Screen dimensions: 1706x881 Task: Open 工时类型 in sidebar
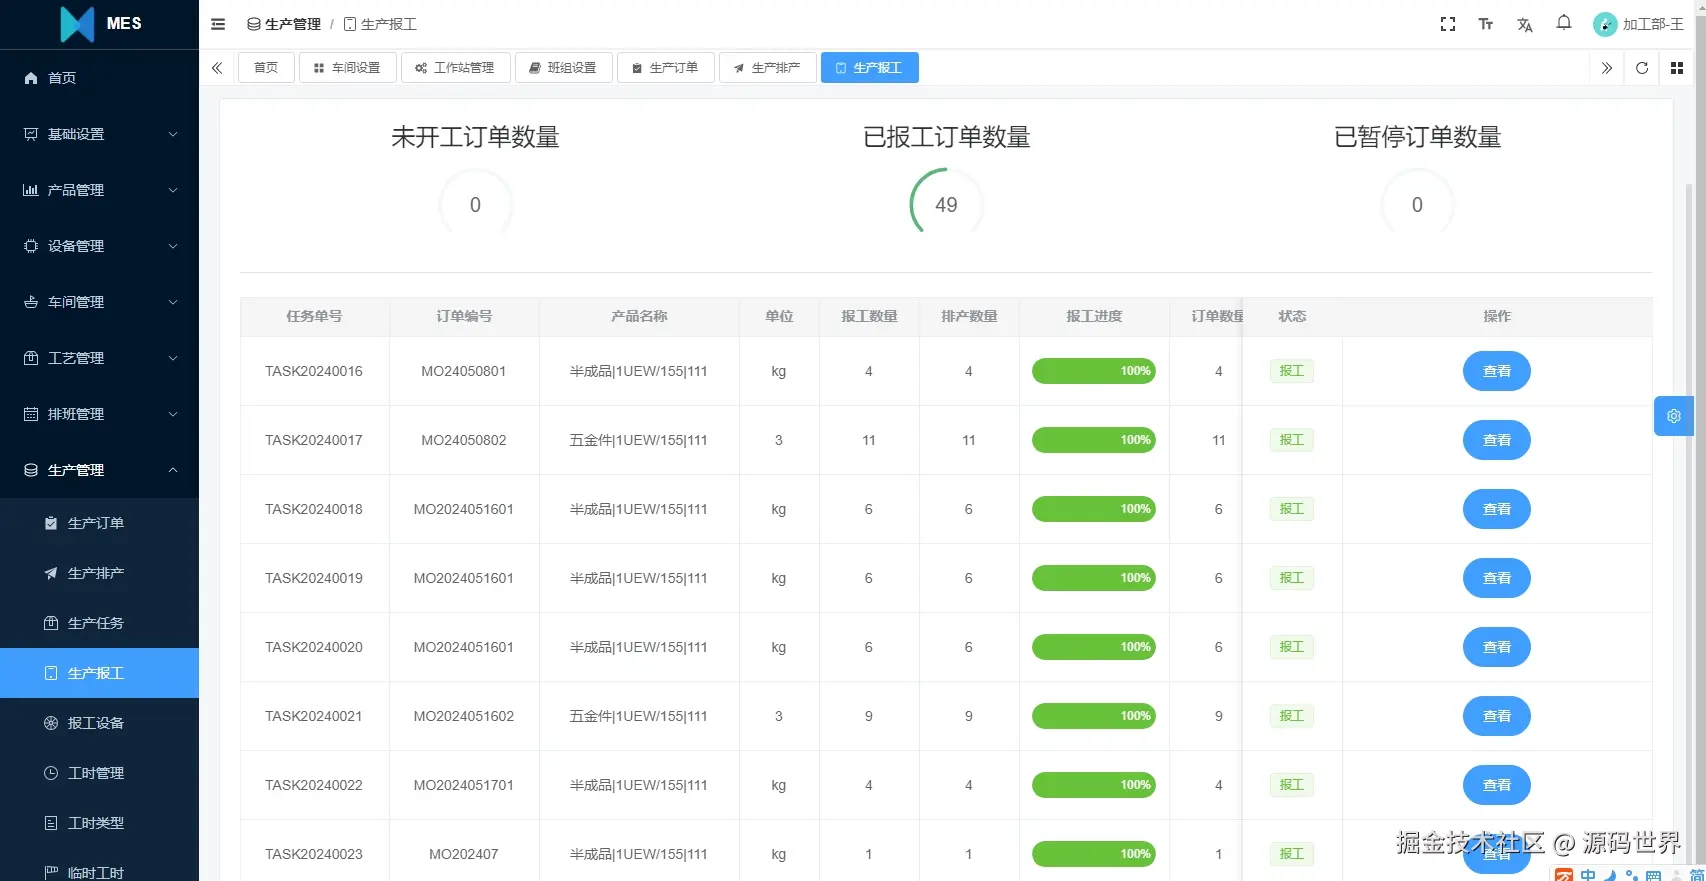tap(99, 823)
